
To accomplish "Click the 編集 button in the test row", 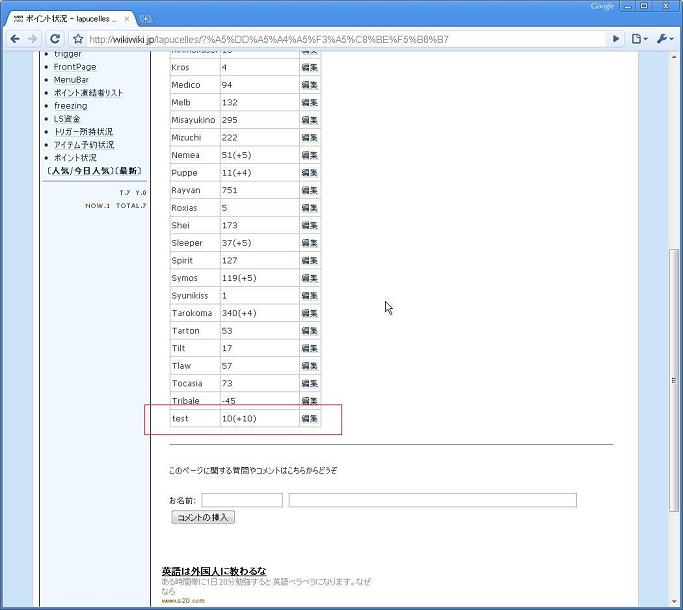I will pyautogui.click(x=309, y=418).
